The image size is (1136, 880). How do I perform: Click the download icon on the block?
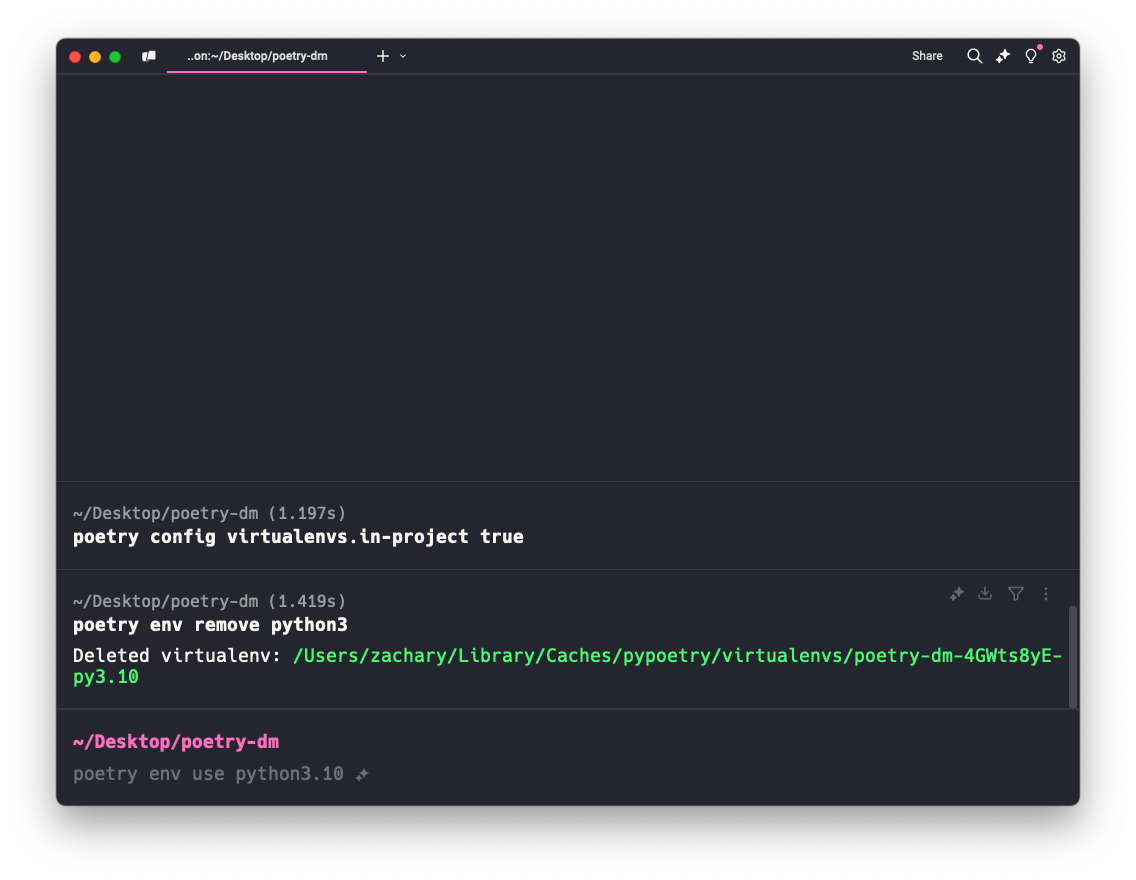coord(985,594)
